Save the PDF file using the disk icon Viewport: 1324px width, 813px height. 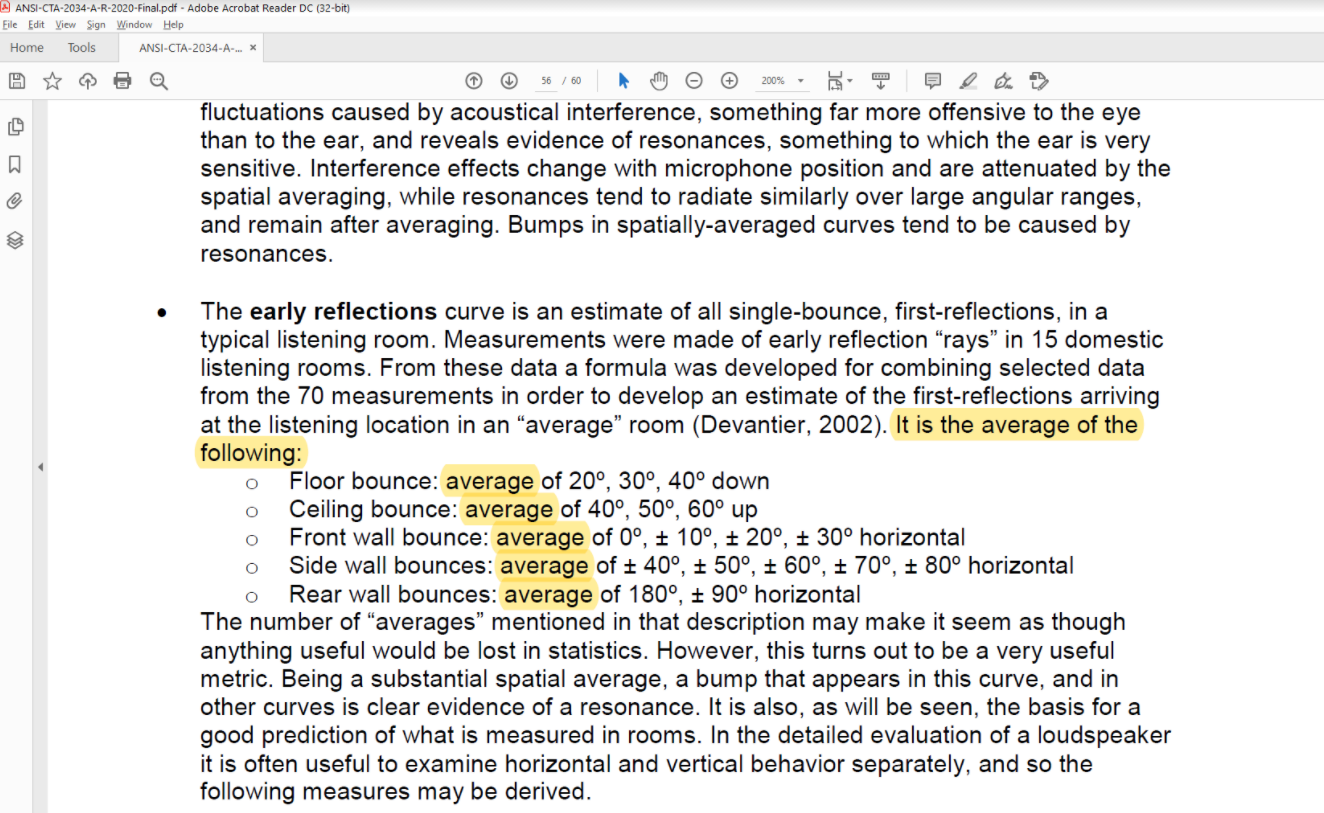[x=16, y=81]
